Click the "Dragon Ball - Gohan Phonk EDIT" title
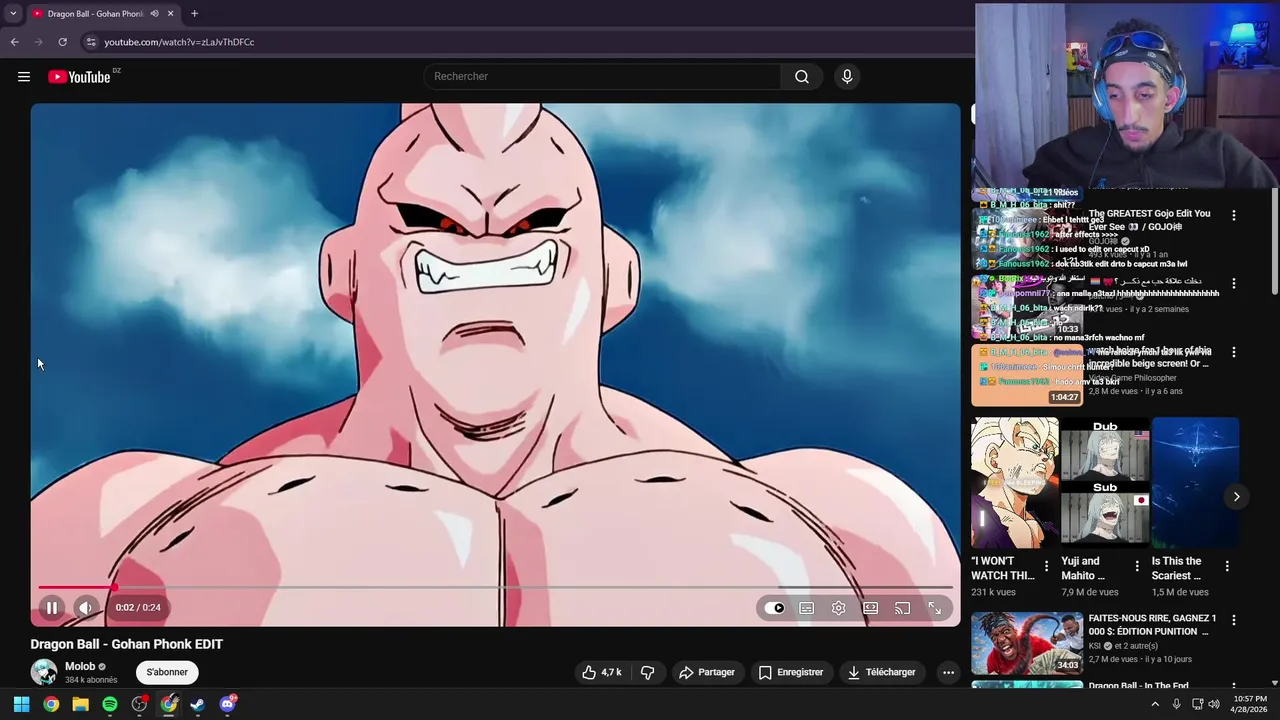 (x=126, y=644)
